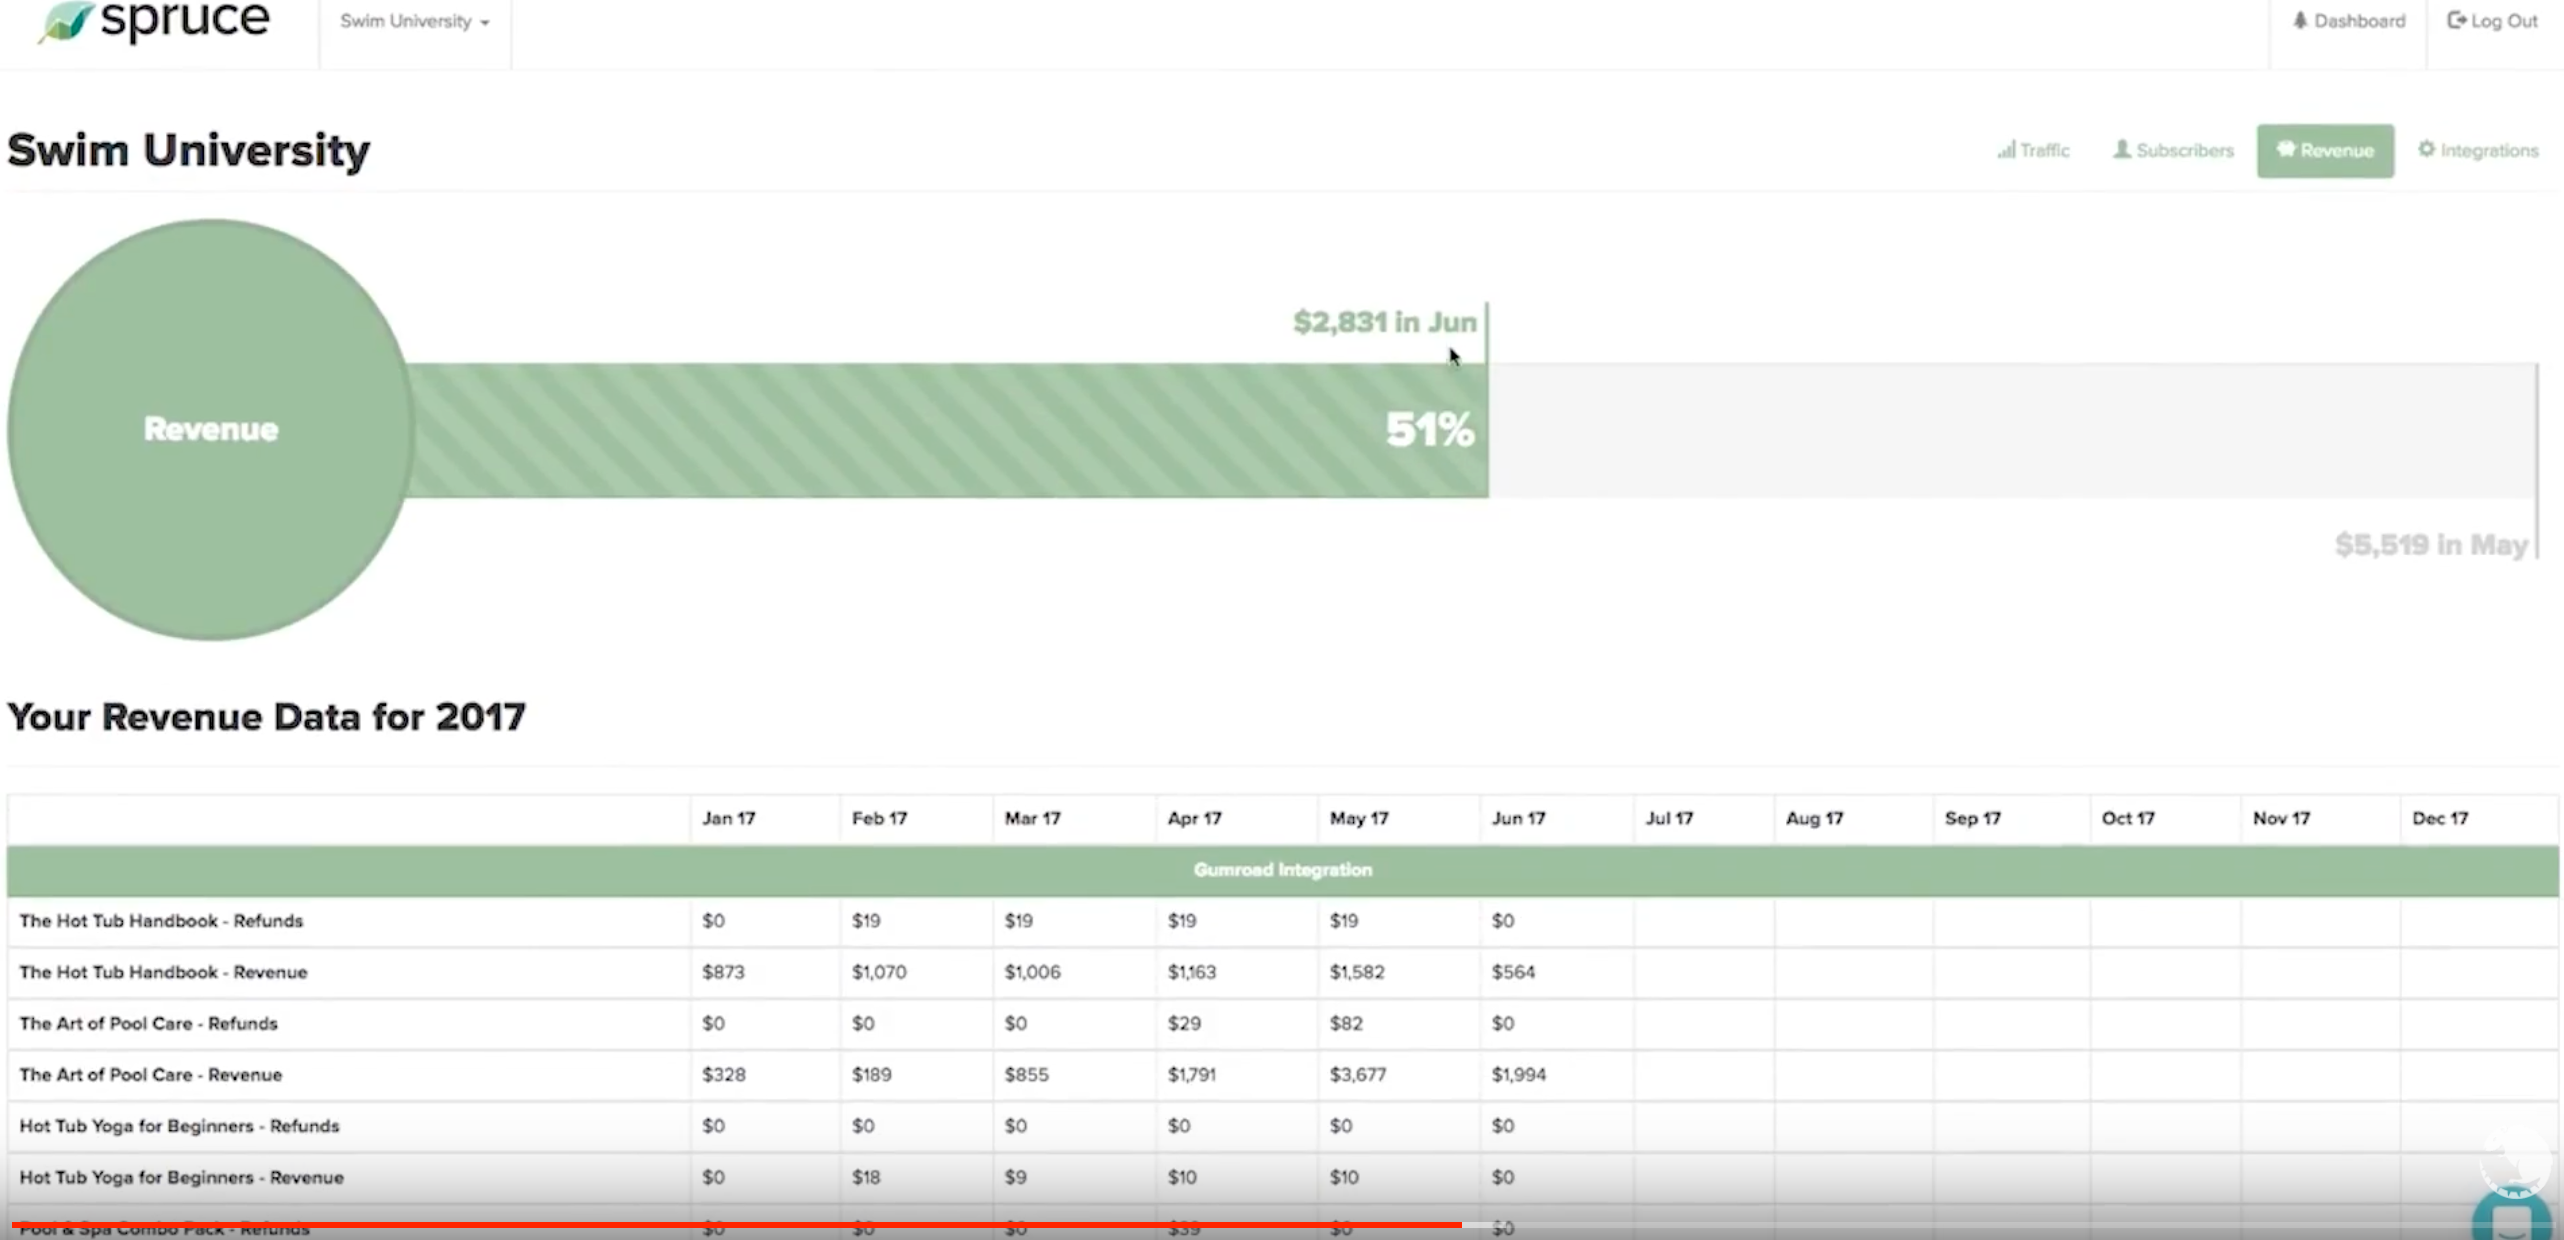Viewport: 2564px width, 1240px height.
Task: Expand the Swim University site dropdown
Action: pyautogui.click(x=414, y=22)
